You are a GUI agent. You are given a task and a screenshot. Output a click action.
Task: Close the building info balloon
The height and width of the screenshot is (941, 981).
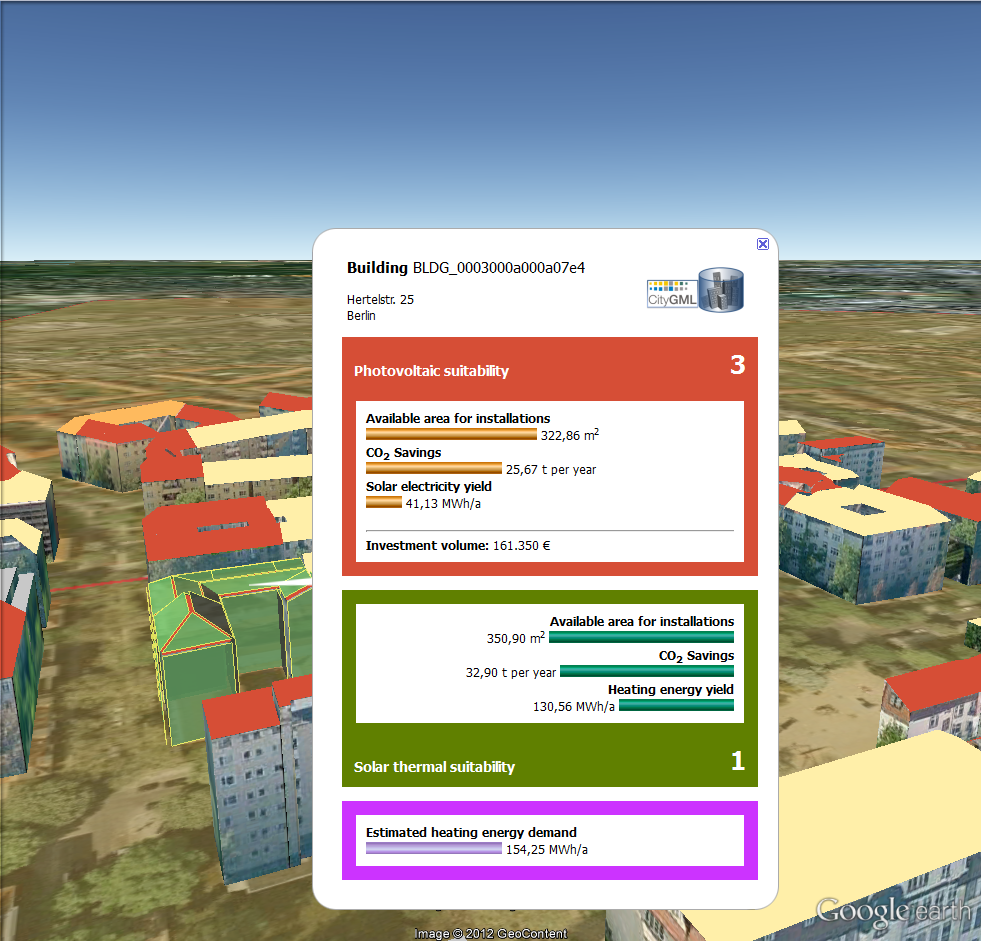[x=763, y=244]
